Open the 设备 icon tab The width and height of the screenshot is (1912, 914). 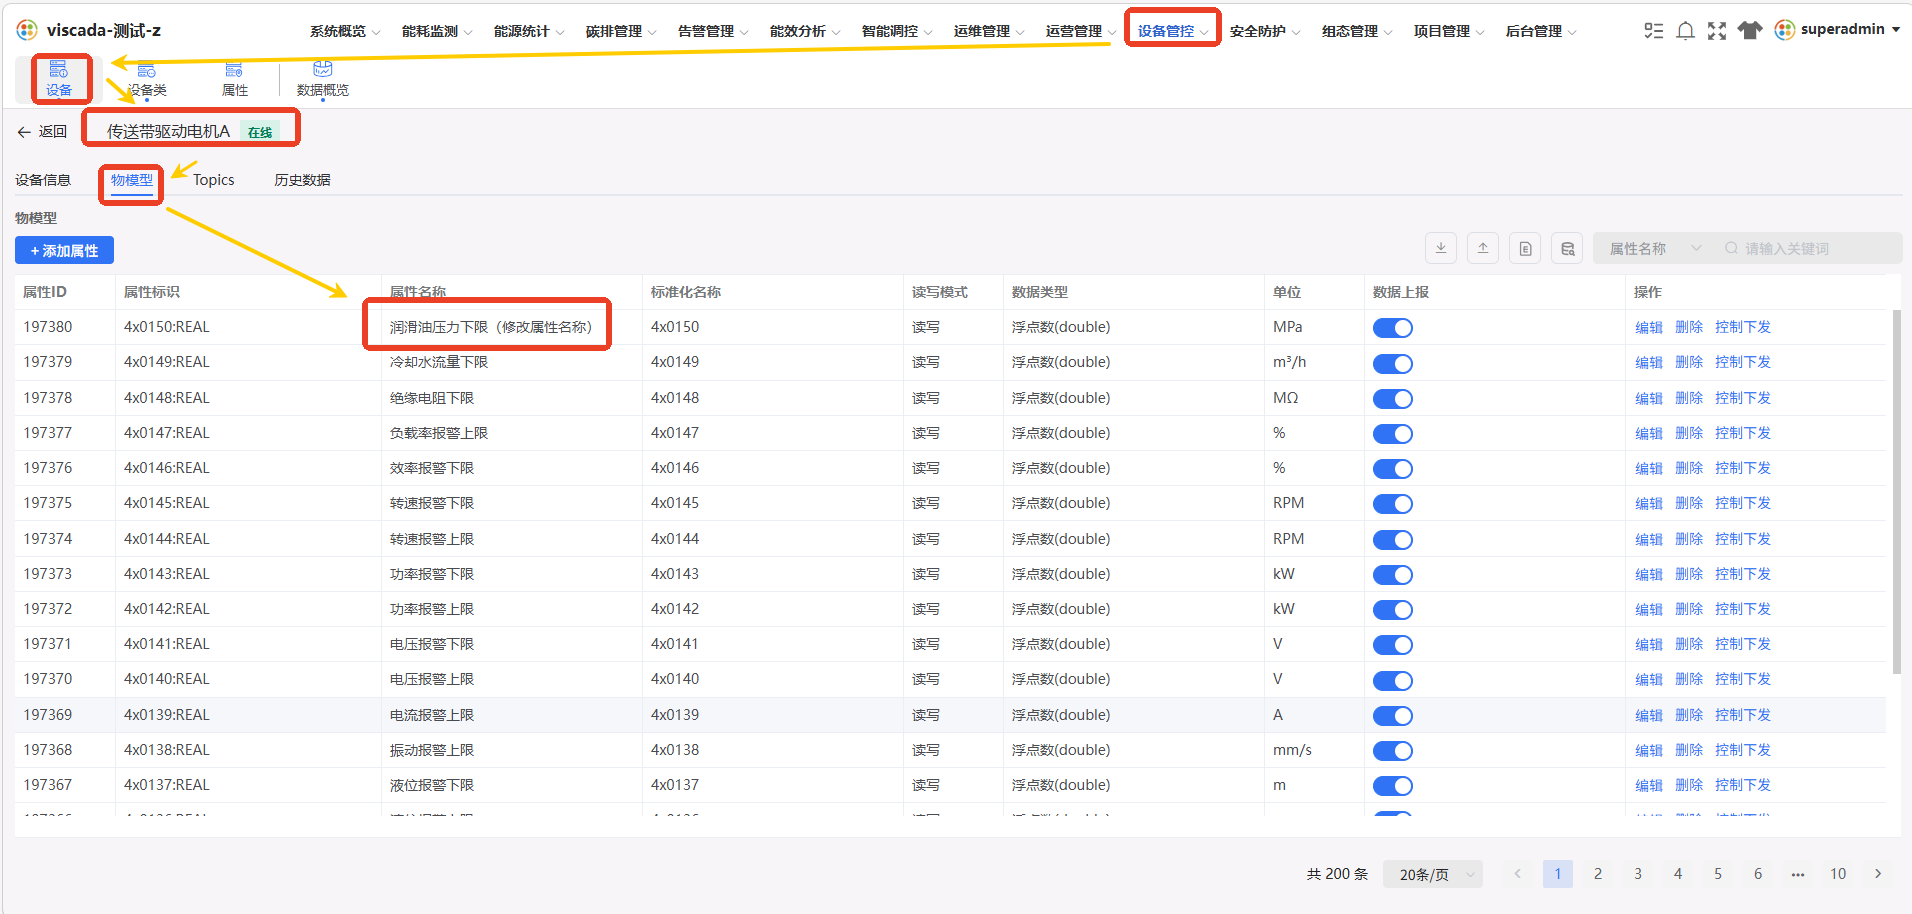(x=59, y=79)
